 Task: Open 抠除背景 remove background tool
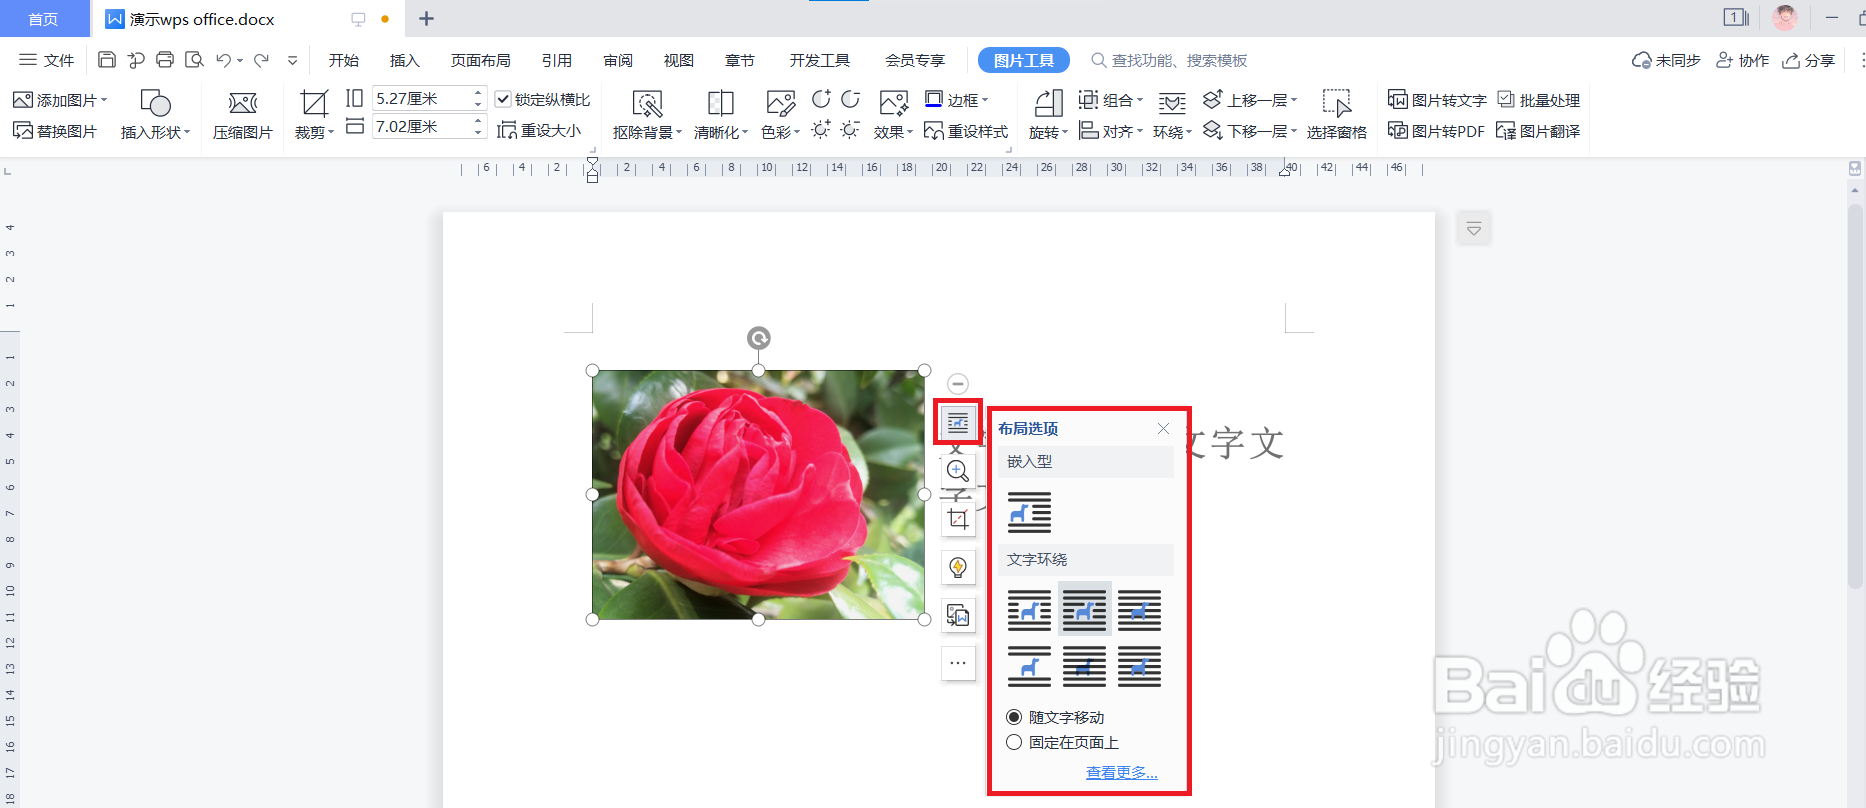click(x=647, y=116)
